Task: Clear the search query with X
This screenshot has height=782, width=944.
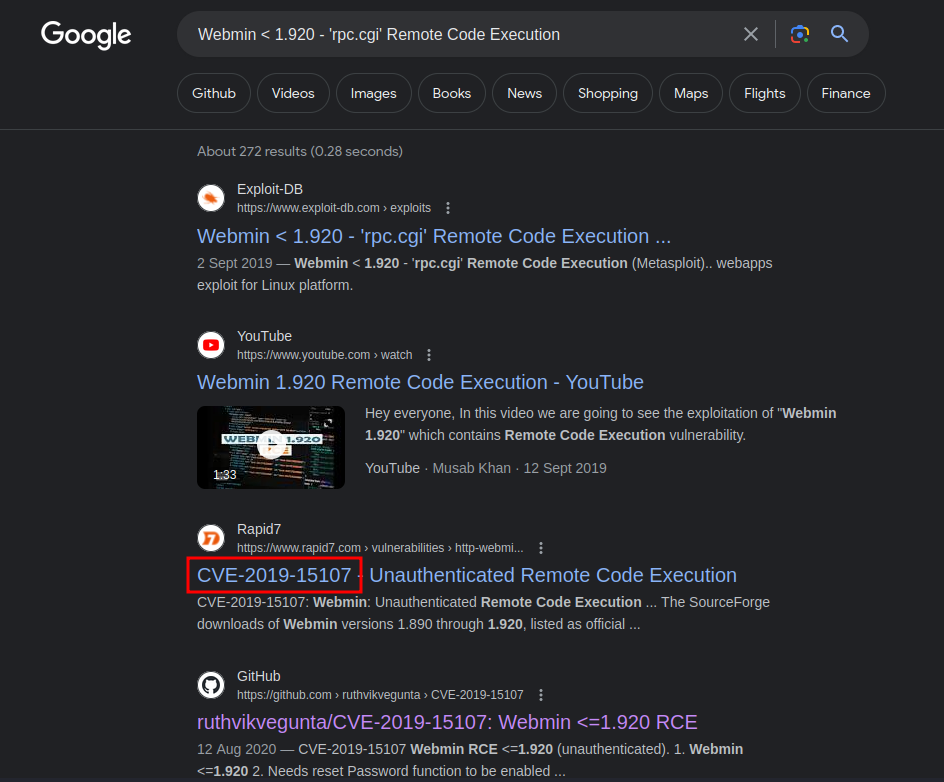Action: click(x=750, y=34)
